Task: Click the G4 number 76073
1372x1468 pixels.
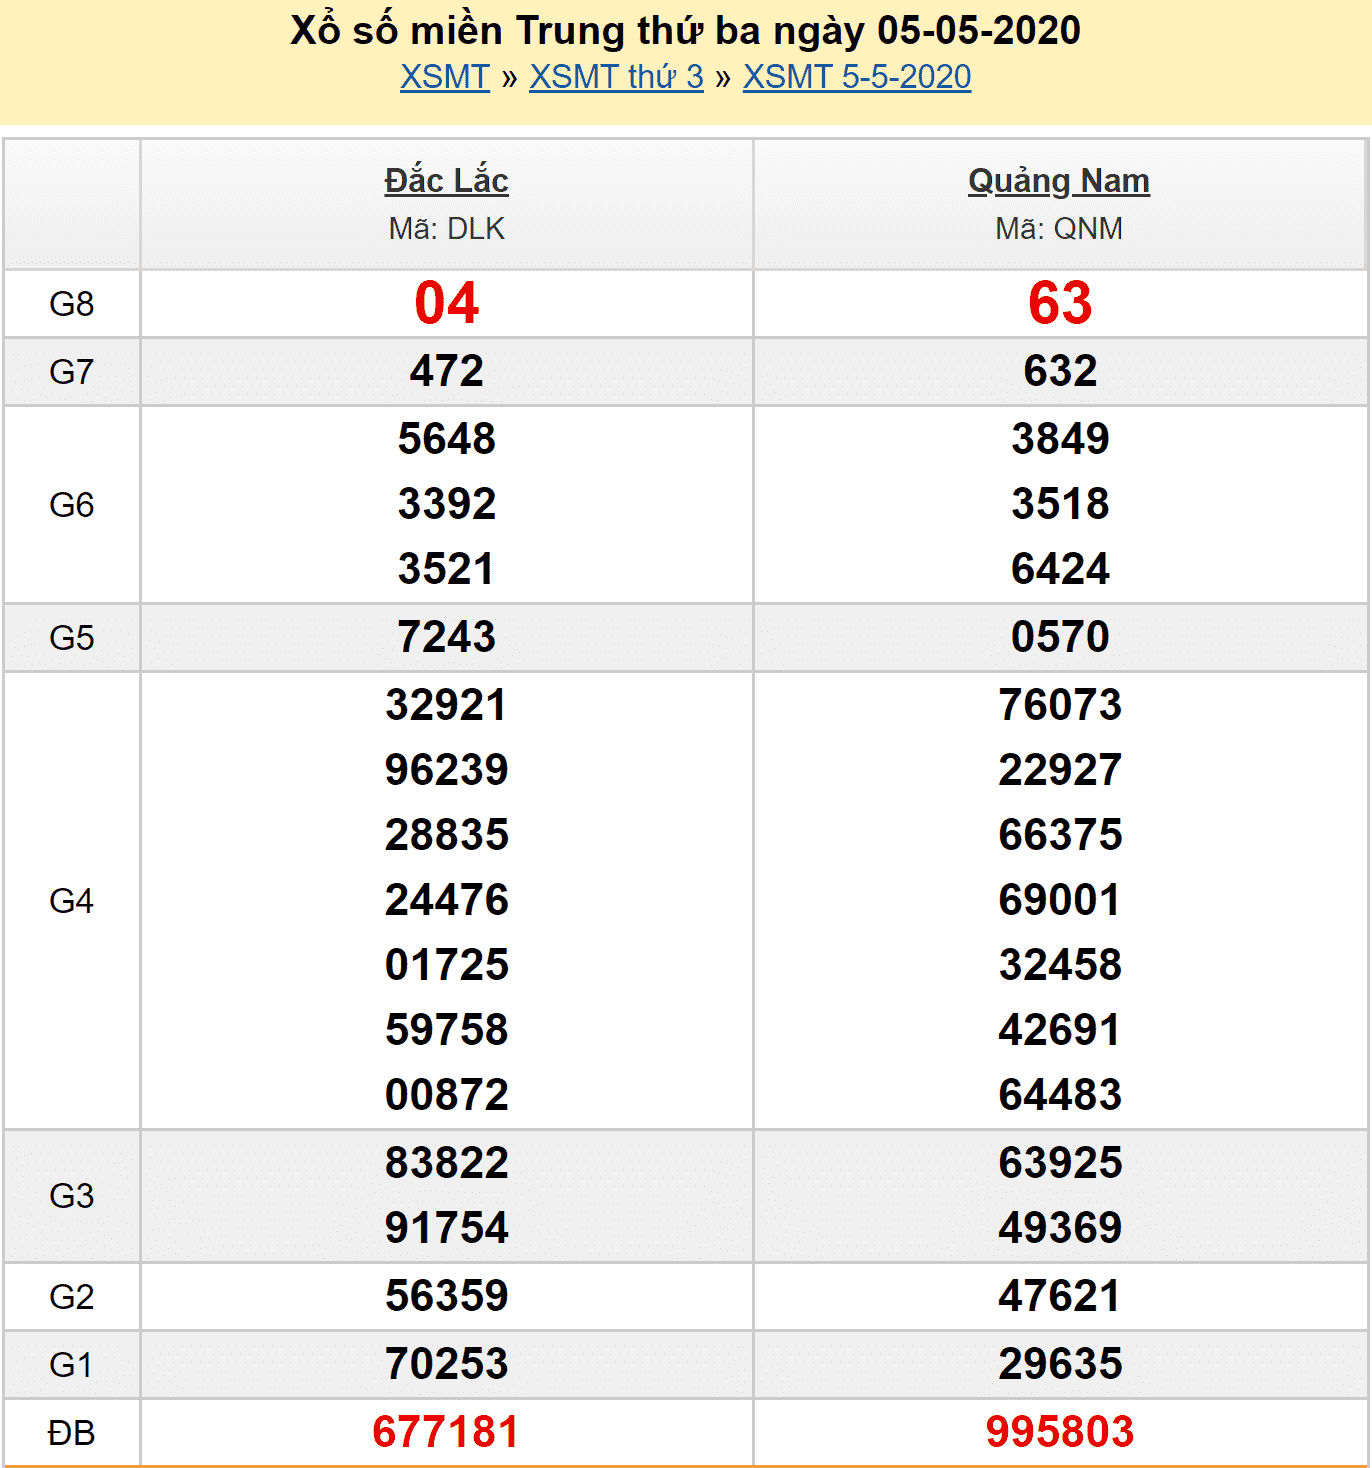Action: [1060, 705]
